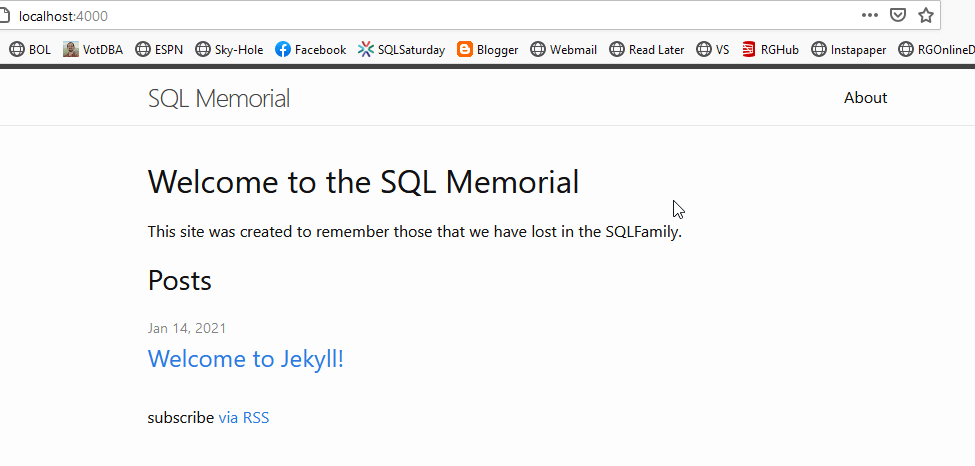Screen dimensions: 975x466
Task: Open the page actions three-dot menu
Action: (x=870, y=16)
